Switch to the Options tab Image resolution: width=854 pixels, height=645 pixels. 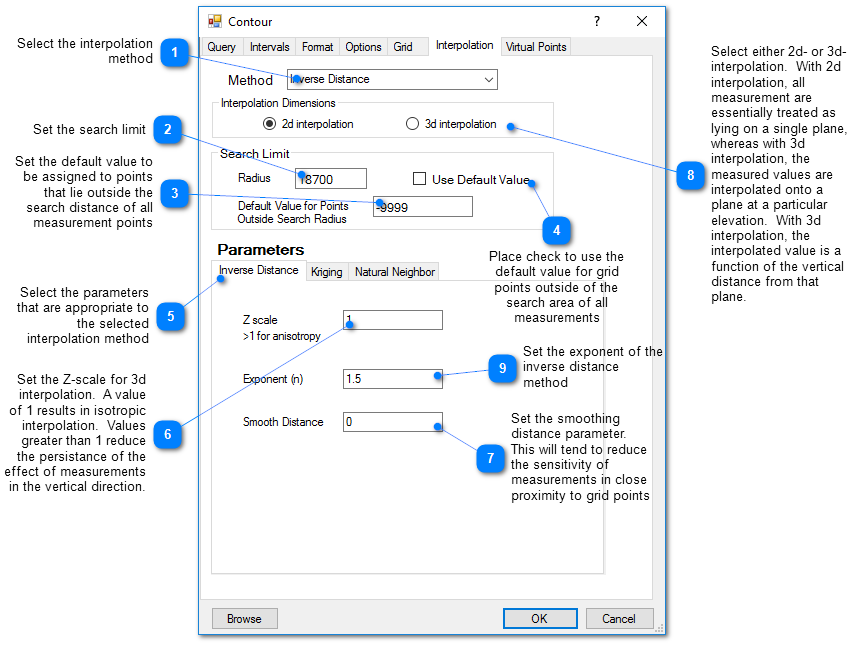pos(363,47)
